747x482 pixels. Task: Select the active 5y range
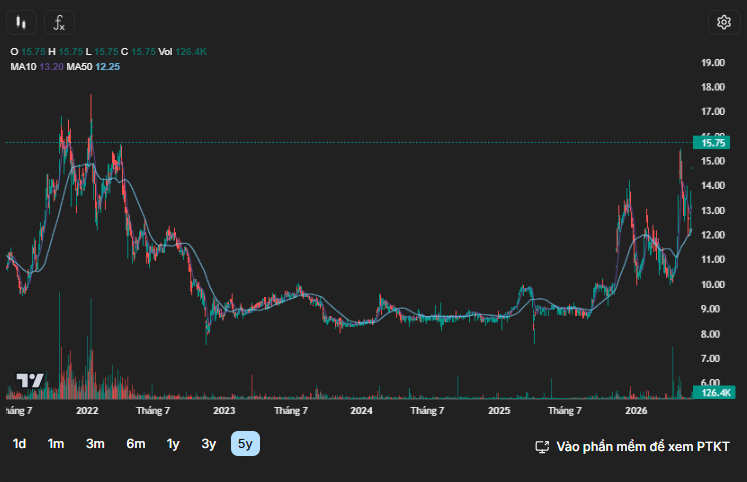[x=245, y=444]
